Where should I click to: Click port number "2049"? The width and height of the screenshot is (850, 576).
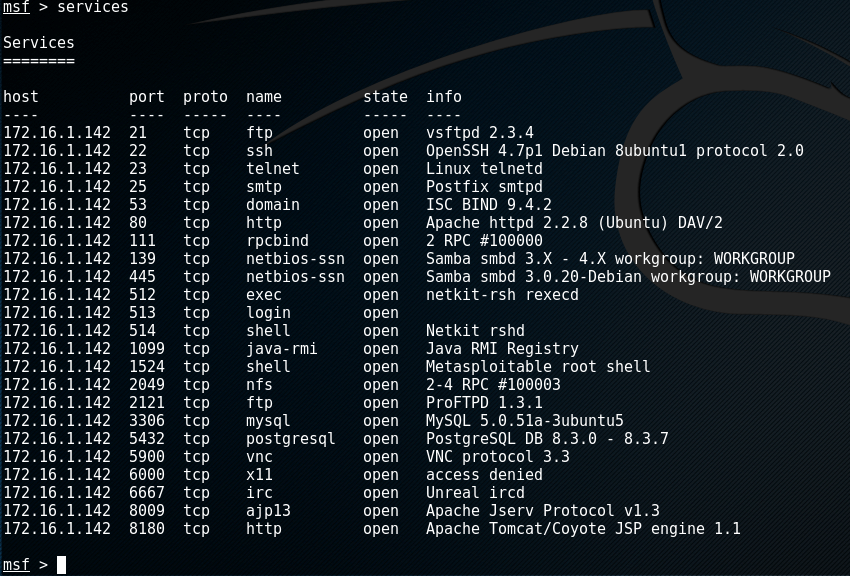point(146,384)
